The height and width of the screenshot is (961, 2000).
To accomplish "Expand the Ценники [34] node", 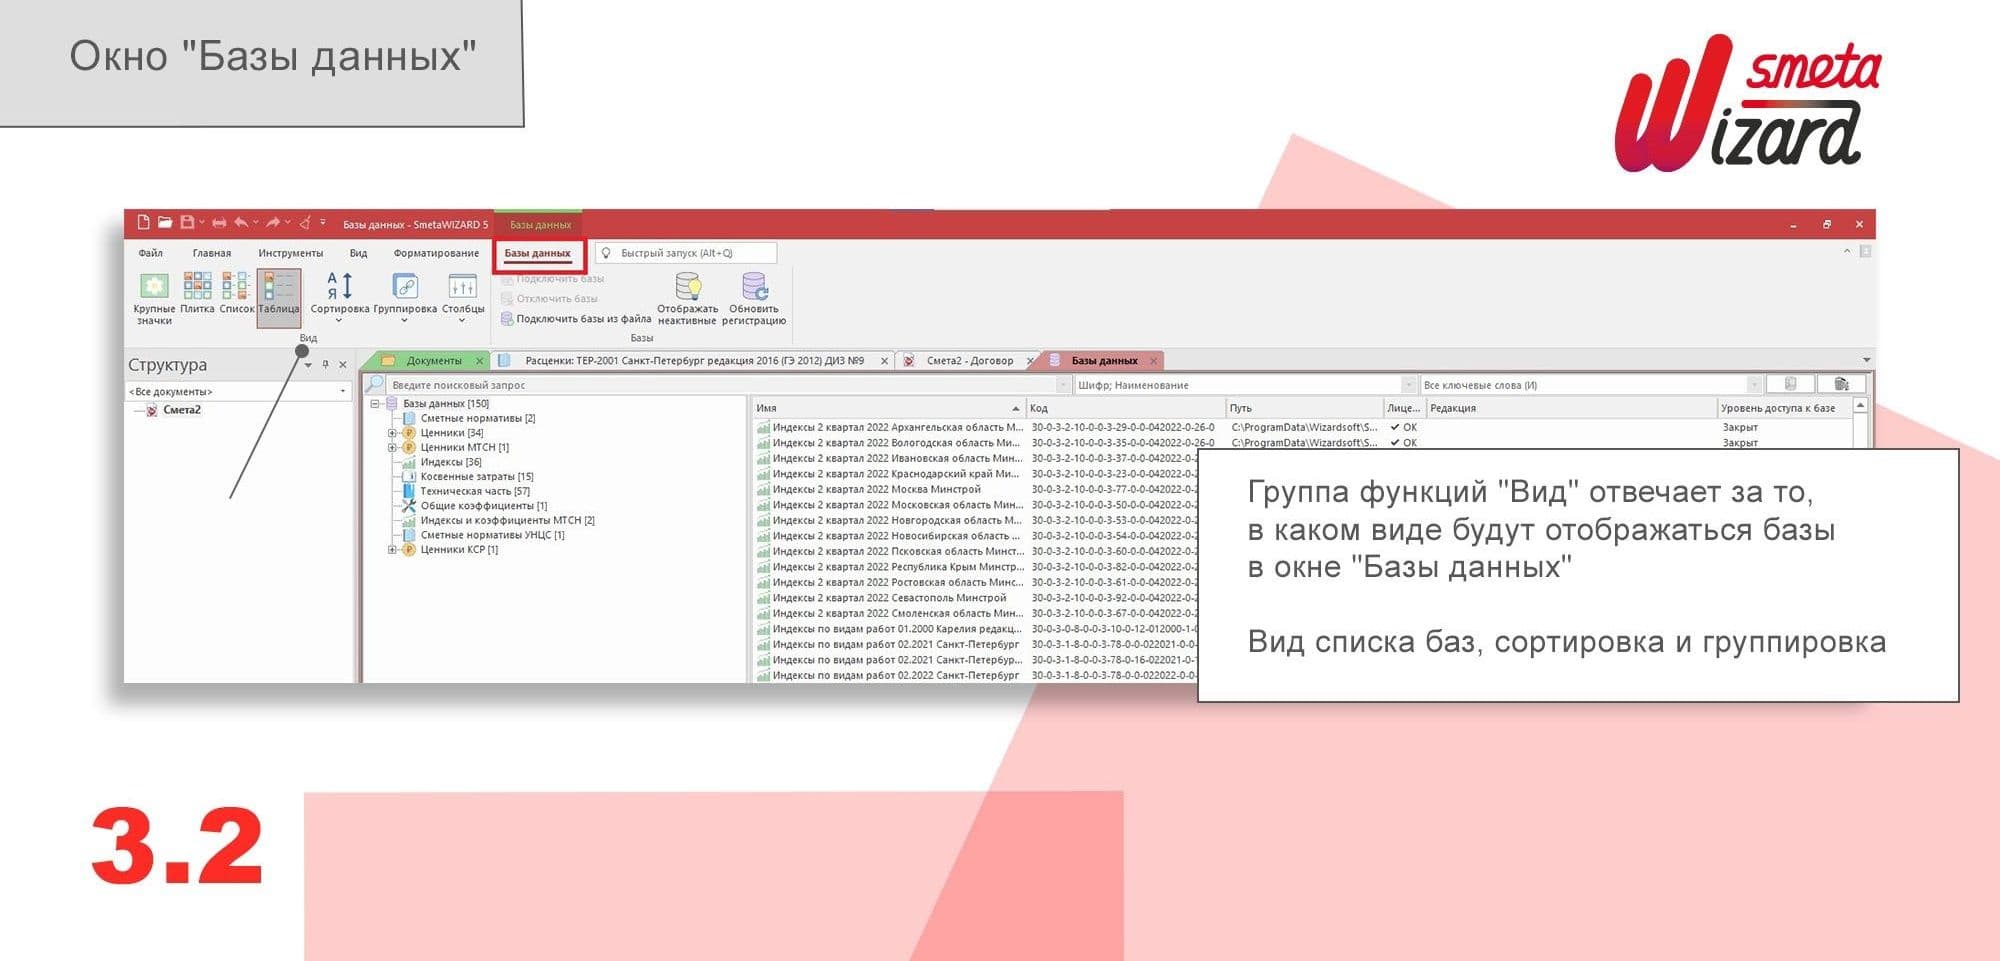I will [392, 433].
